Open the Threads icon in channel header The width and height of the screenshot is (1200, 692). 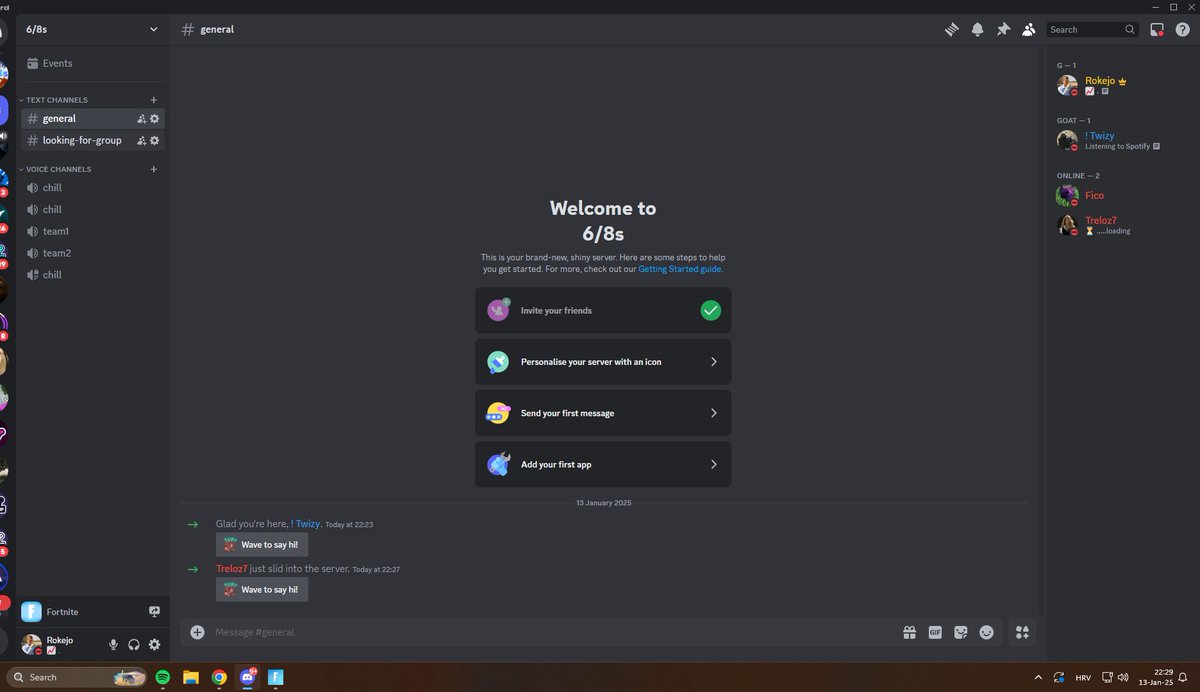tap(952, 30)
